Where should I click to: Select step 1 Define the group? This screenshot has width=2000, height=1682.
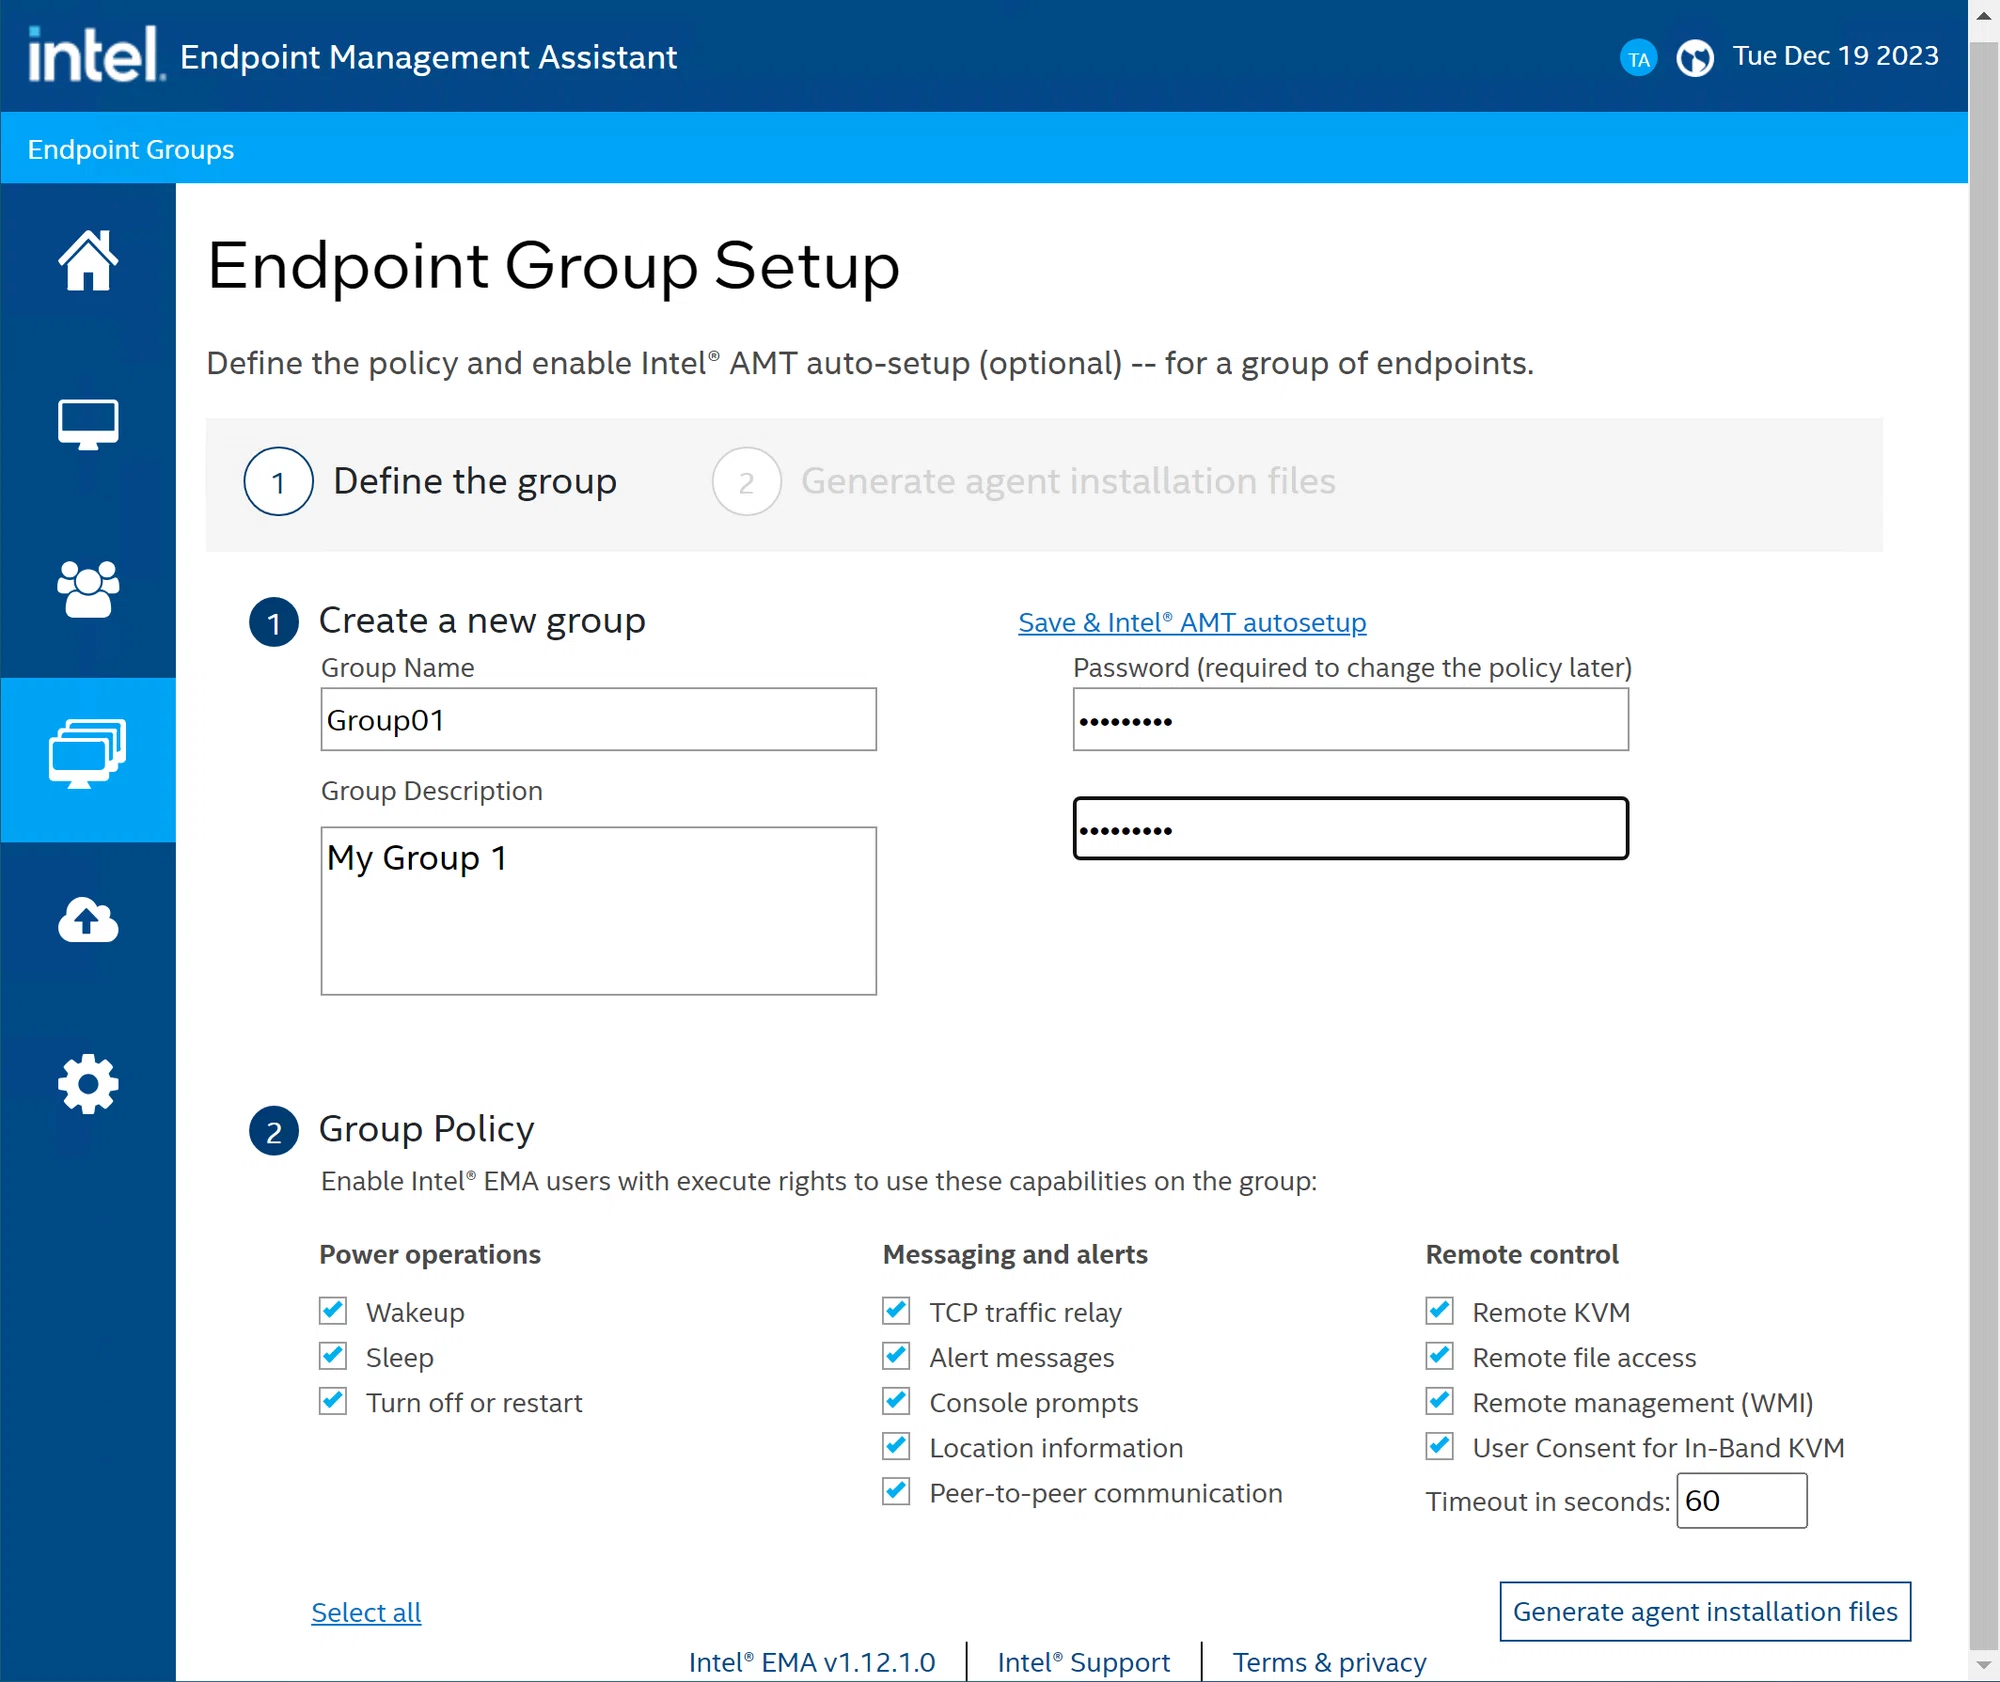(x=430, y=481)
